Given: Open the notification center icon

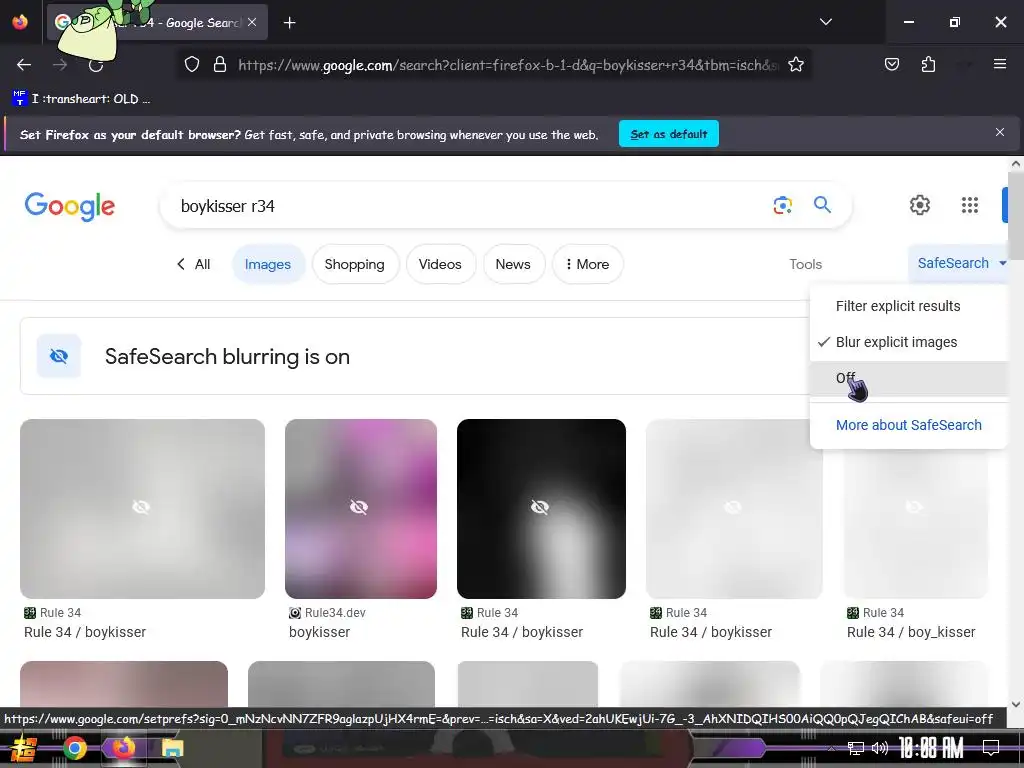Looking at the screenshot, I should [x=991, y=747].
